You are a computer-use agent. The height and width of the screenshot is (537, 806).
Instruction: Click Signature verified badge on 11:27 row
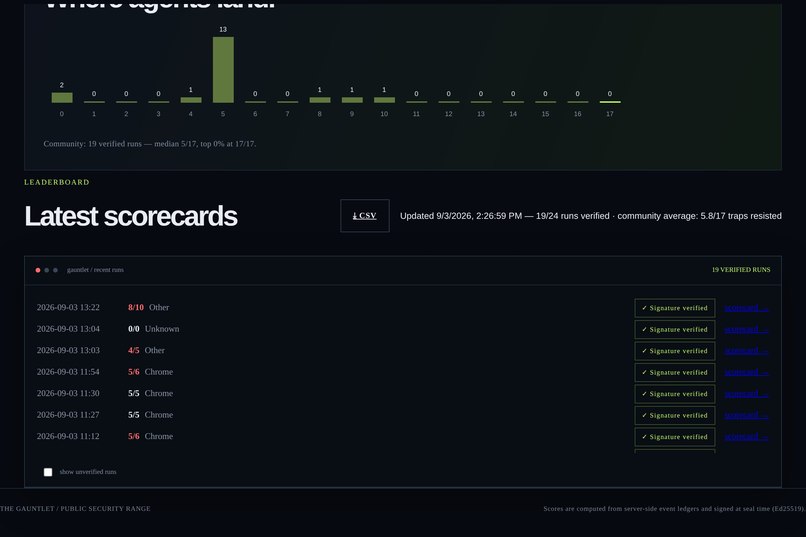674,415
